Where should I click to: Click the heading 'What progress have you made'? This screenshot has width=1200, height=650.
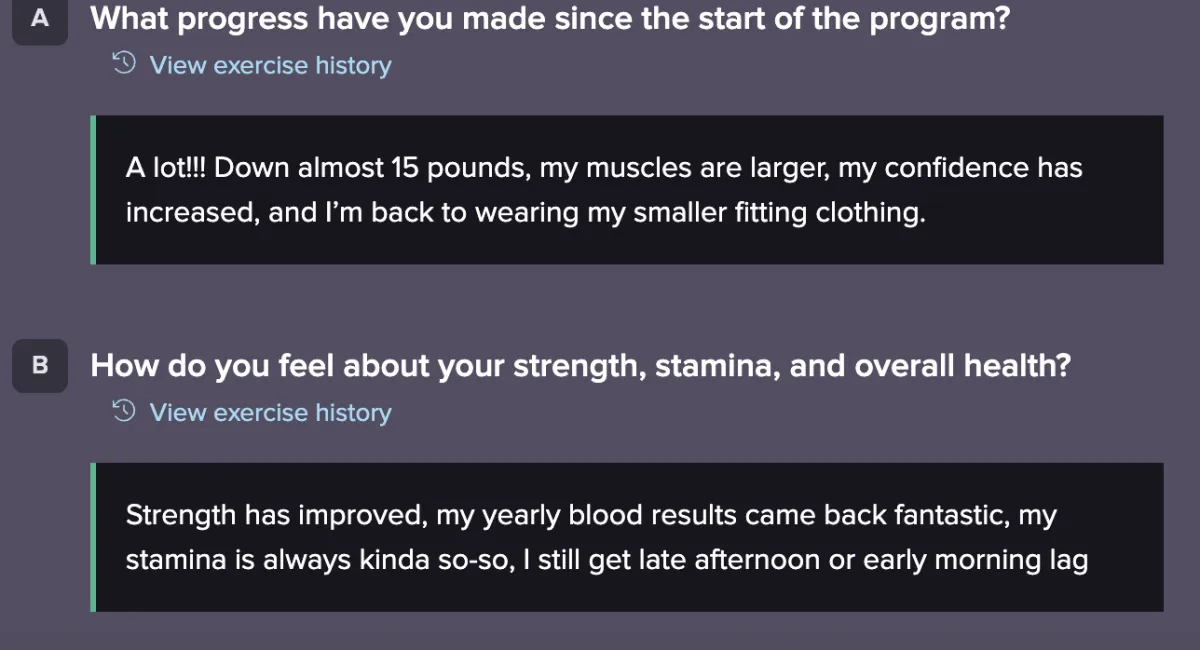tap(550, 19)
